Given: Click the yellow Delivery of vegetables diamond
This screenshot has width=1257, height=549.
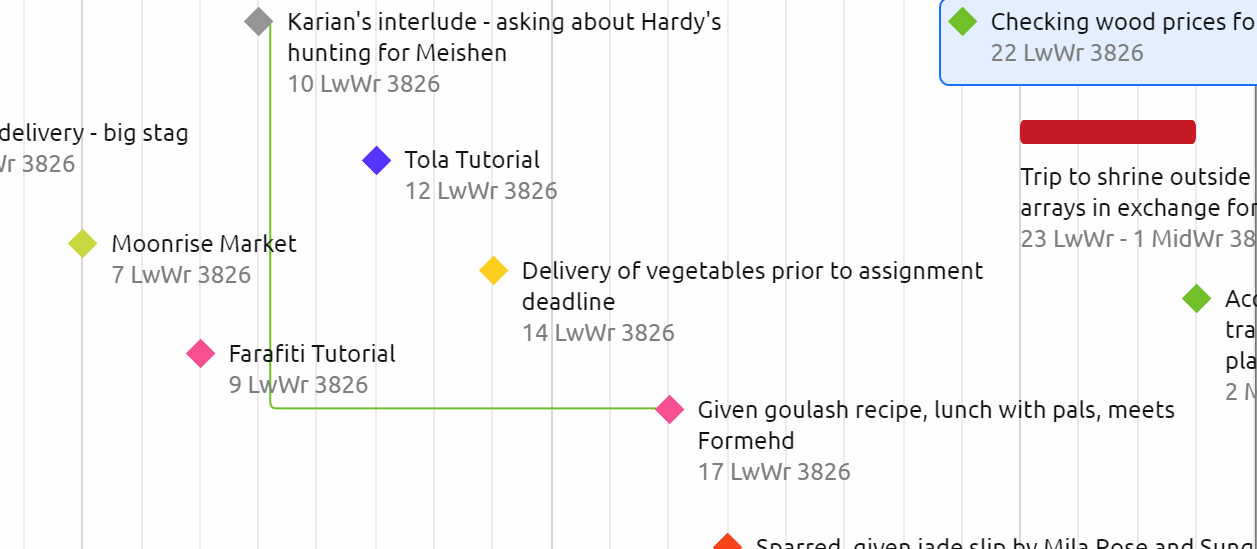Looking at the screenshot, I should [x=494, y=270].
